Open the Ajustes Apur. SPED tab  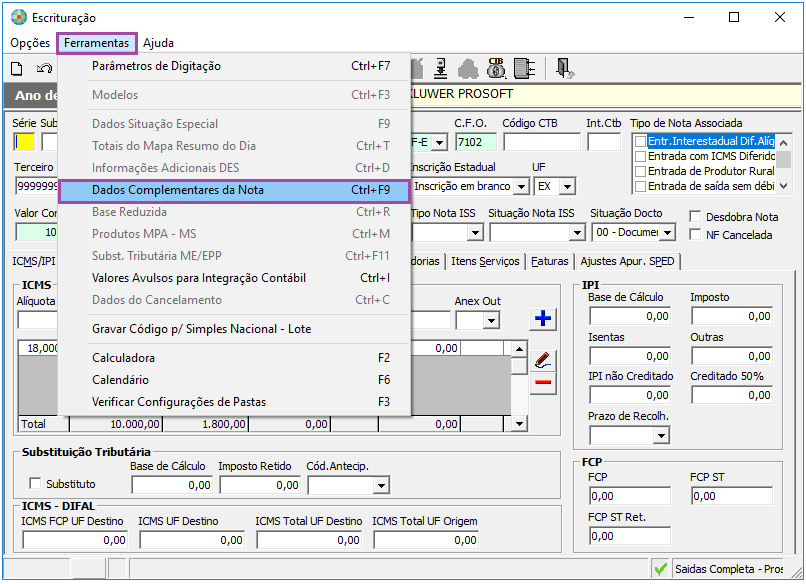coord(627,261)
